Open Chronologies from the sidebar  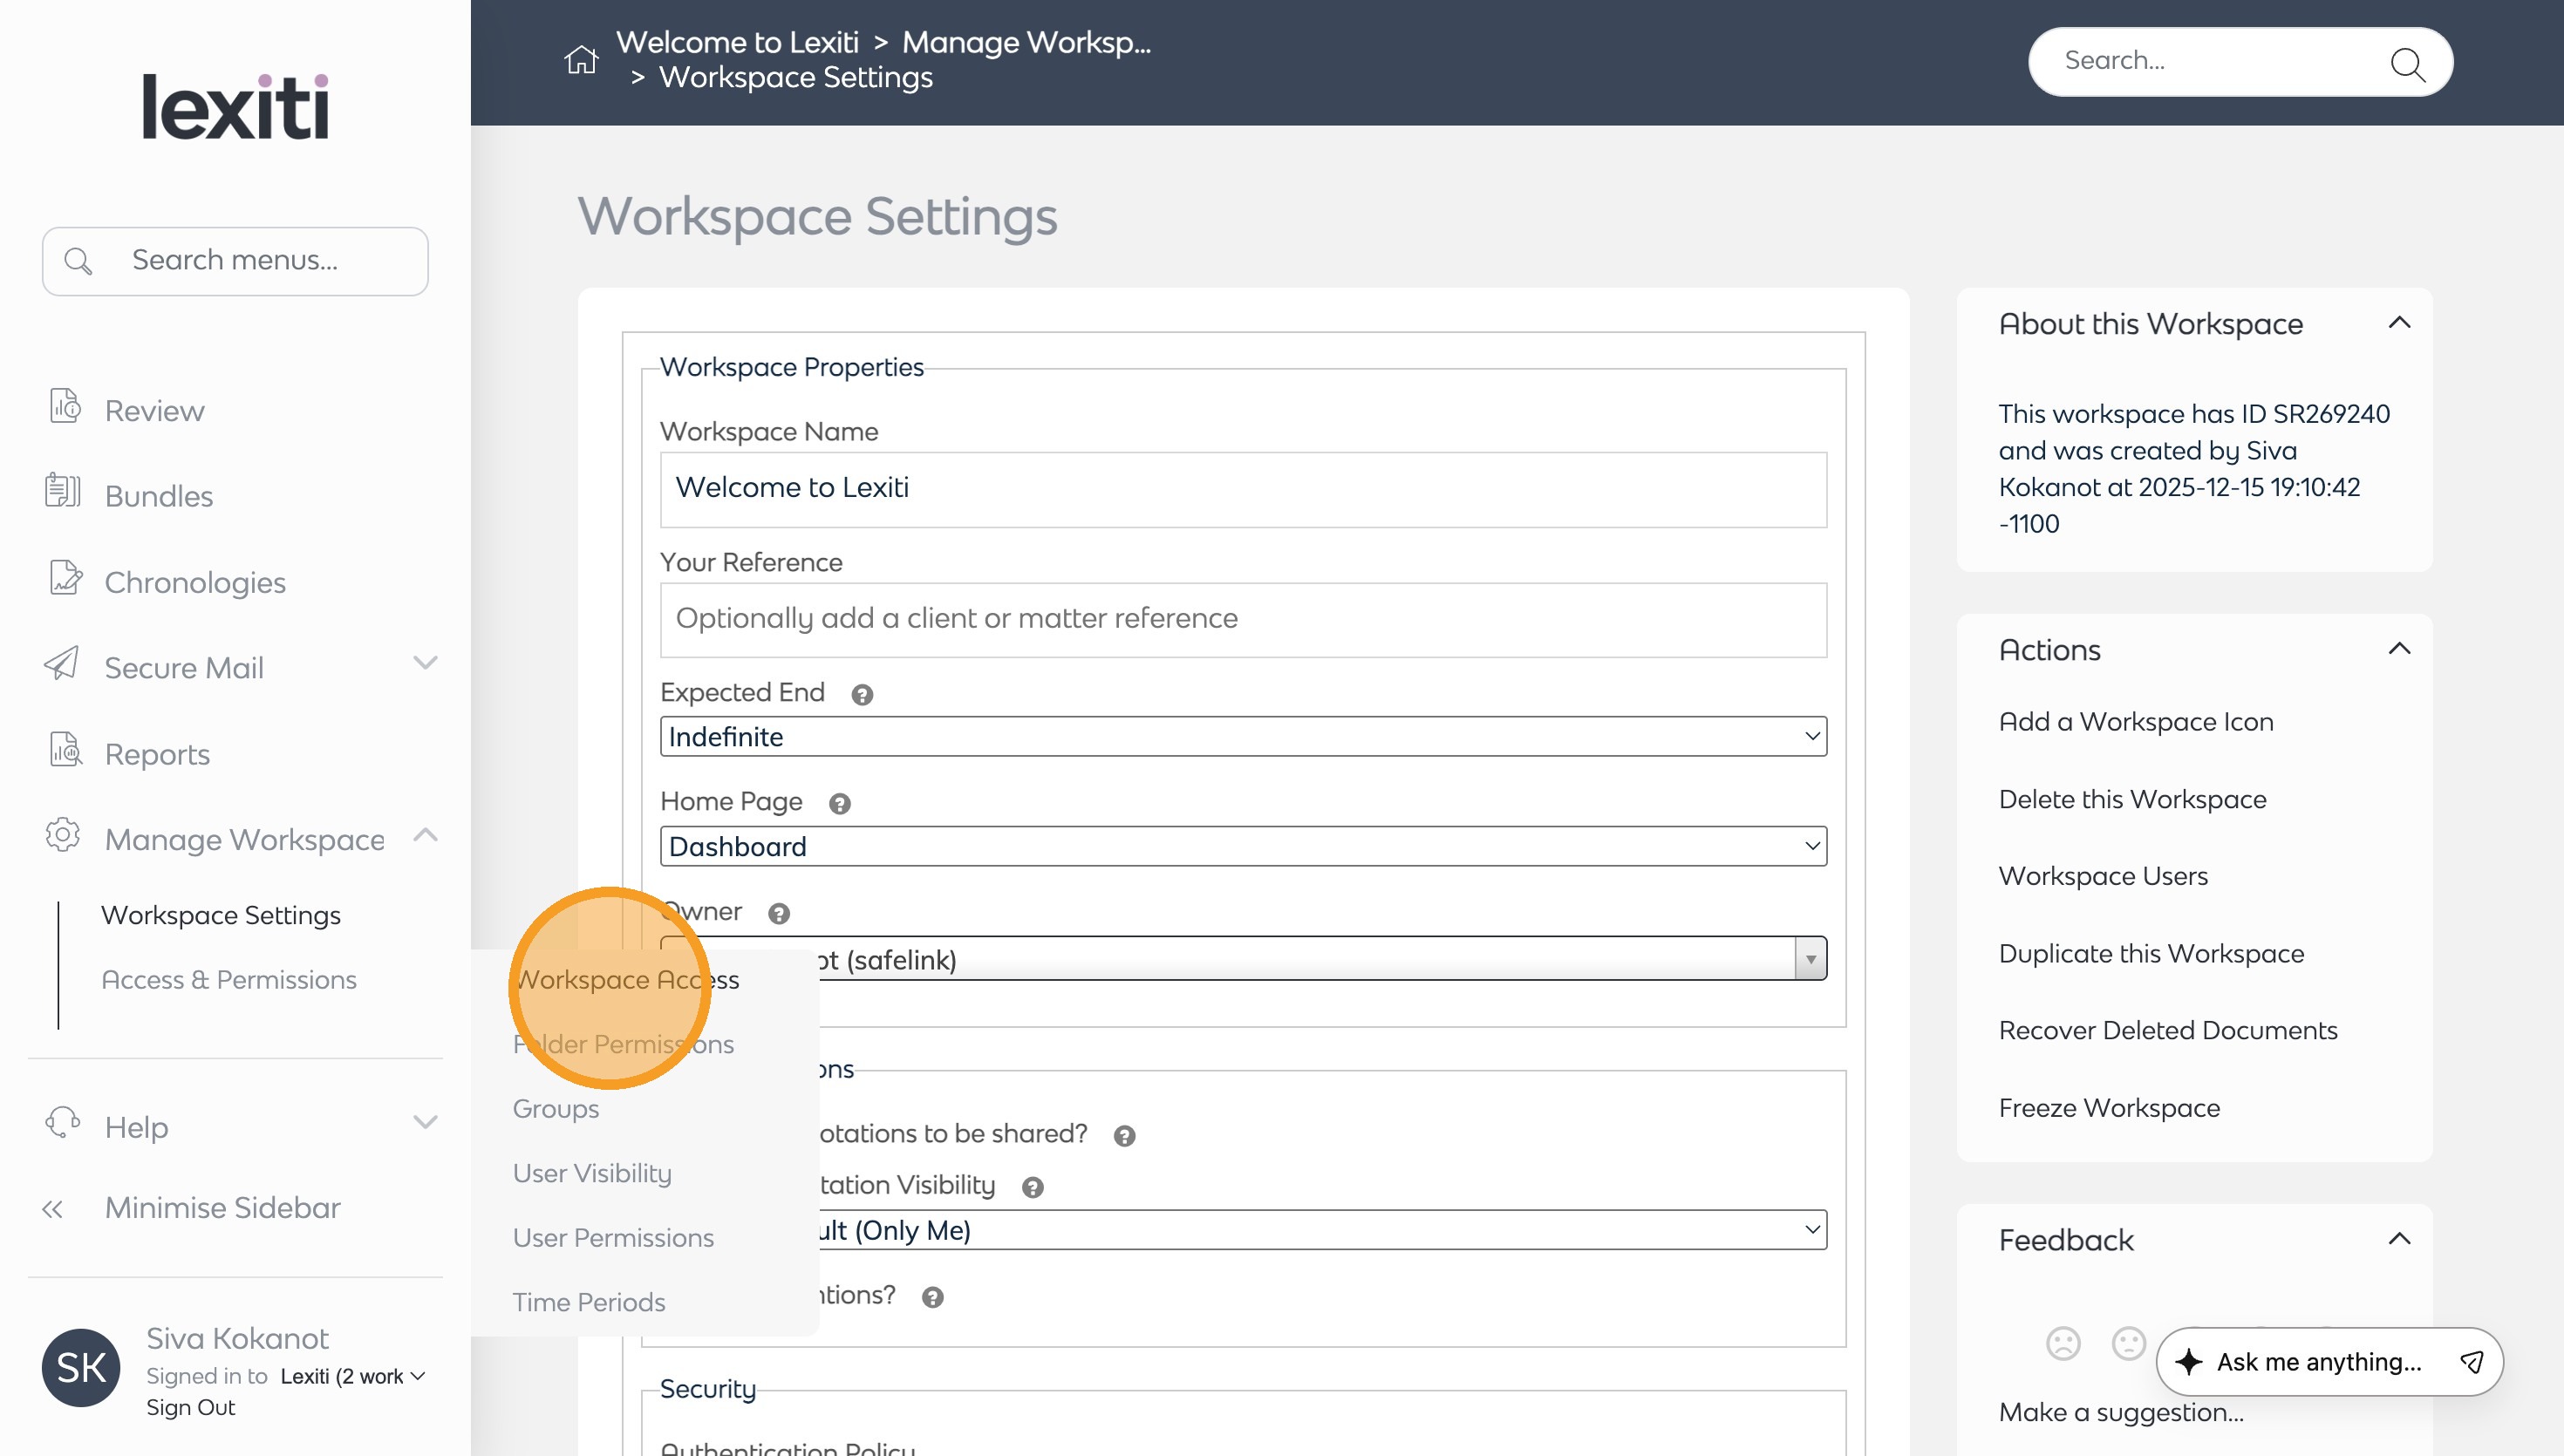point(194,582)
